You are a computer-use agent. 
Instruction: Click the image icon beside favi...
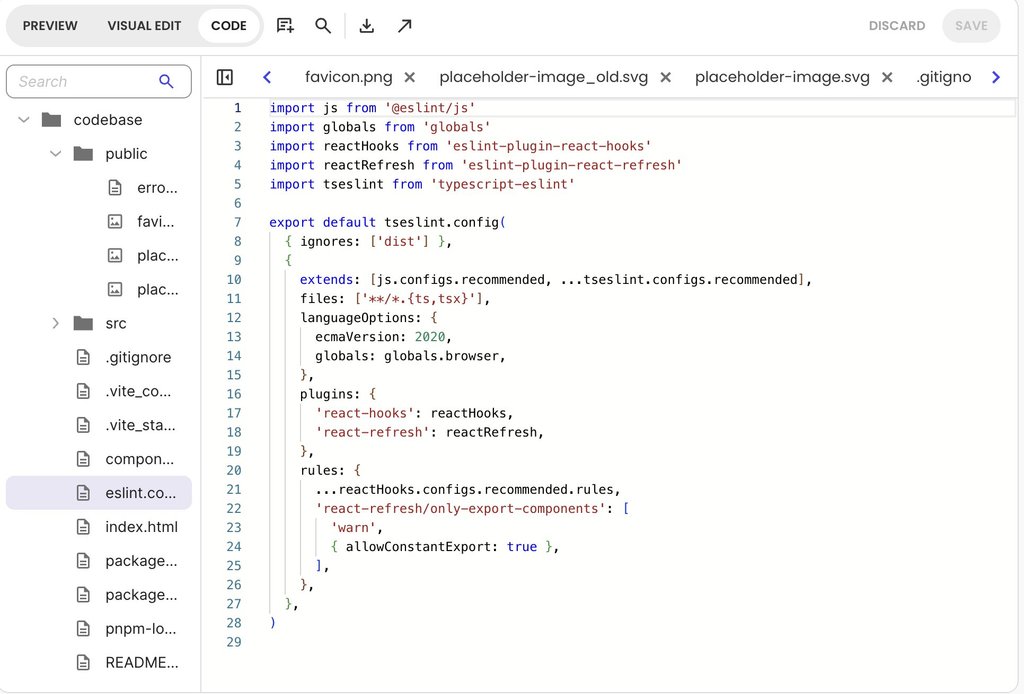pos(115,221)
